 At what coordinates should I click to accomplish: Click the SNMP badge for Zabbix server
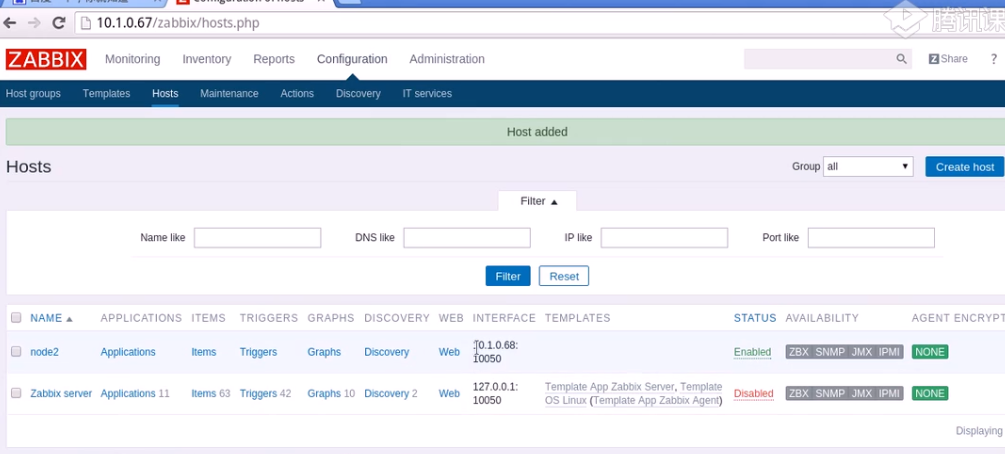(x=831, y=393)
